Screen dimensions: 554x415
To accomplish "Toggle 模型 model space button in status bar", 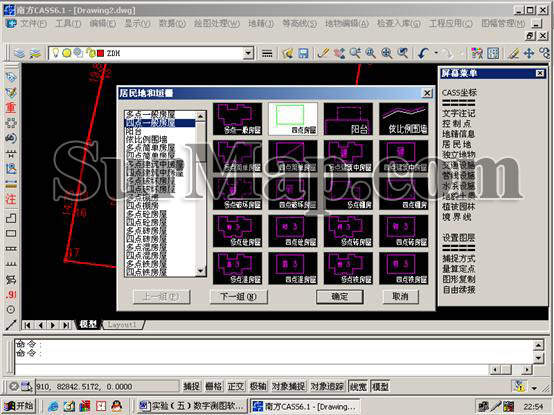I will (x=381, y=386).
